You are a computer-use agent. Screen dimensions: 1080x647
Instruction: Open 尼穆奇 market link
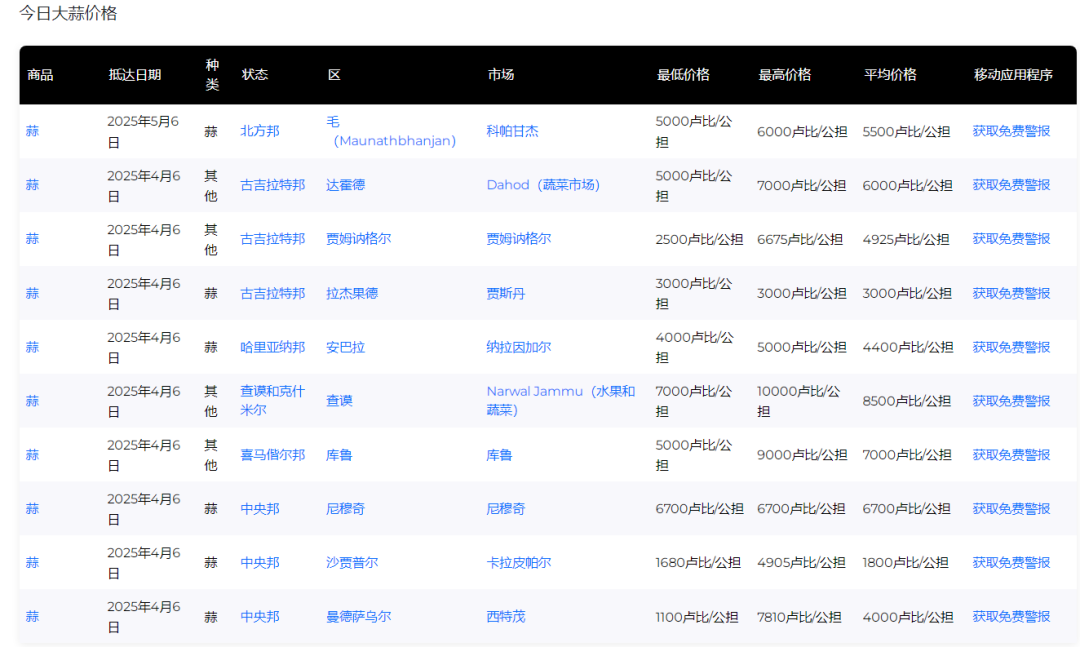[506, 509]
